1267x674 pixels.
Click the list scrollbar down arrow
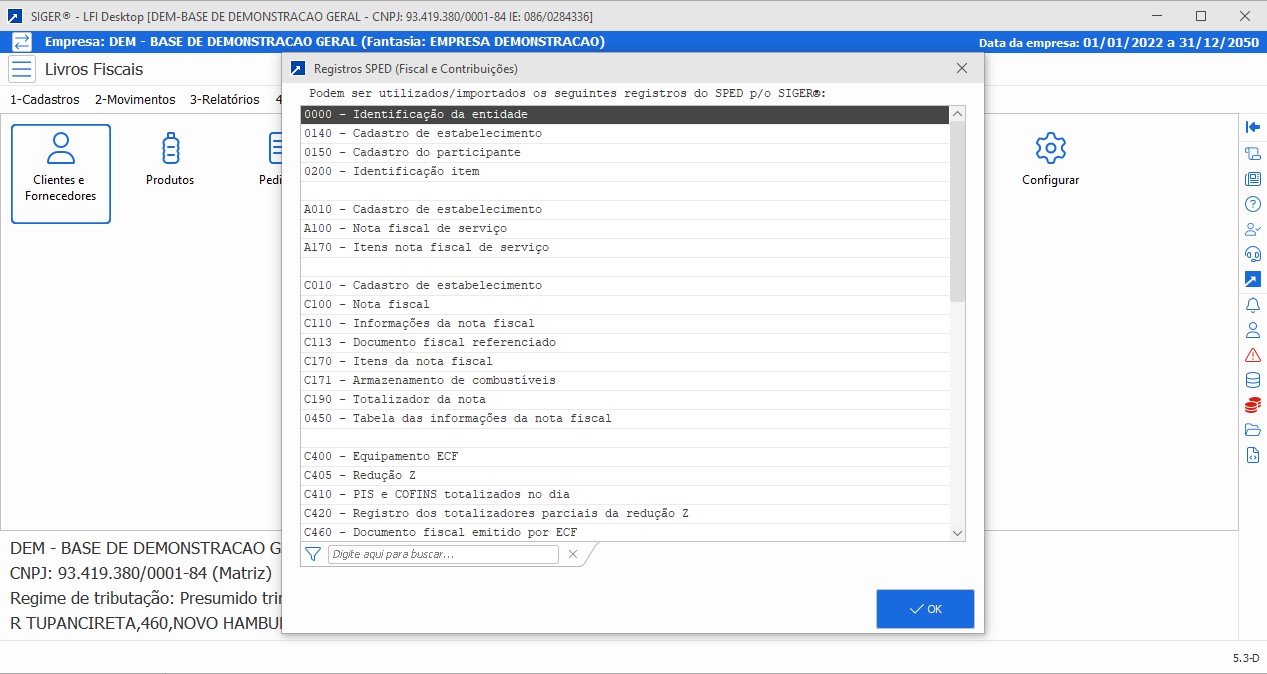(x=957, y=533)
